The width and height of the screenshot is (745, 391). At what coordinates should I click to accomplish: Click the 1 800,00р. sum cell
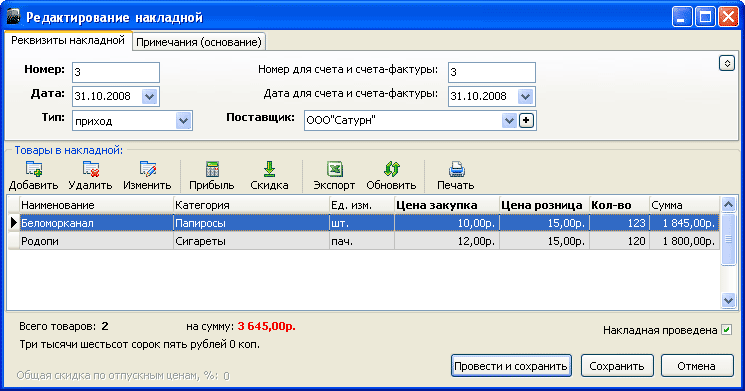tap(684, 241)
